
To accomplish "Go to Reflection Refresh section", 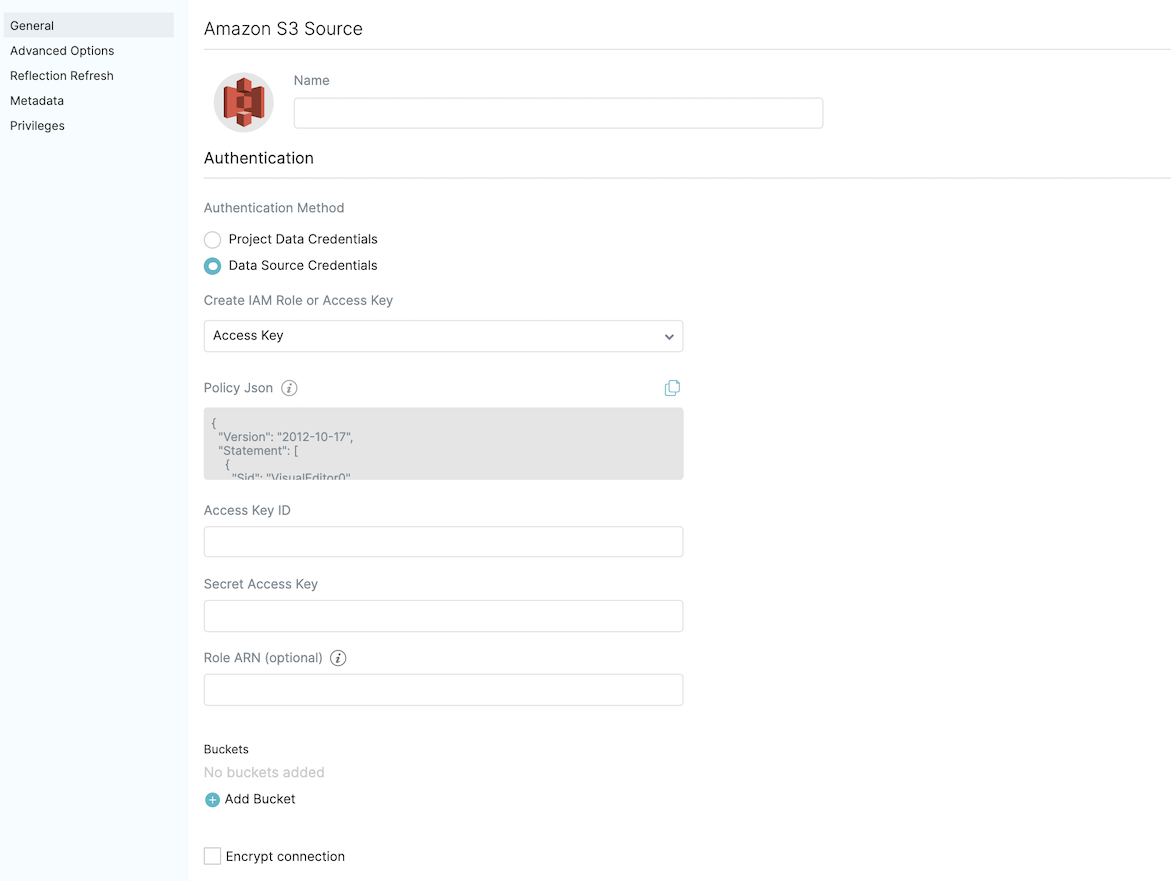I will coord(62,76).
